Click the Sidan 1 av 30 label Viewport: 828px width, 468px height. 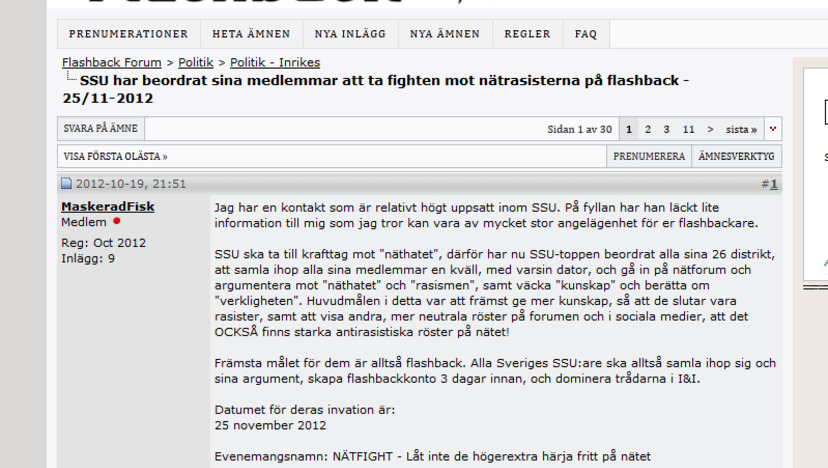tap(579, 129)
